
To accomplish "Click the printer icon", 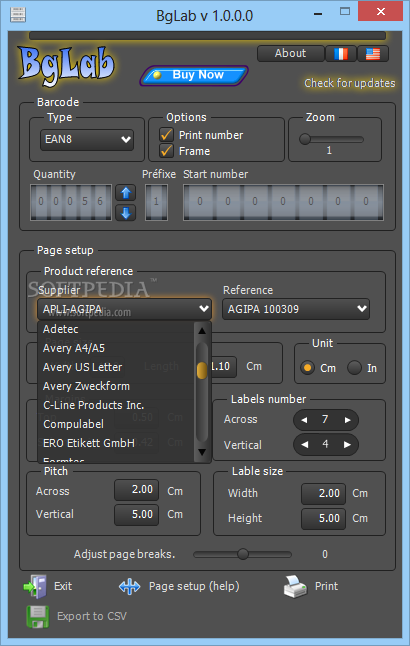I will click(295, 587).
